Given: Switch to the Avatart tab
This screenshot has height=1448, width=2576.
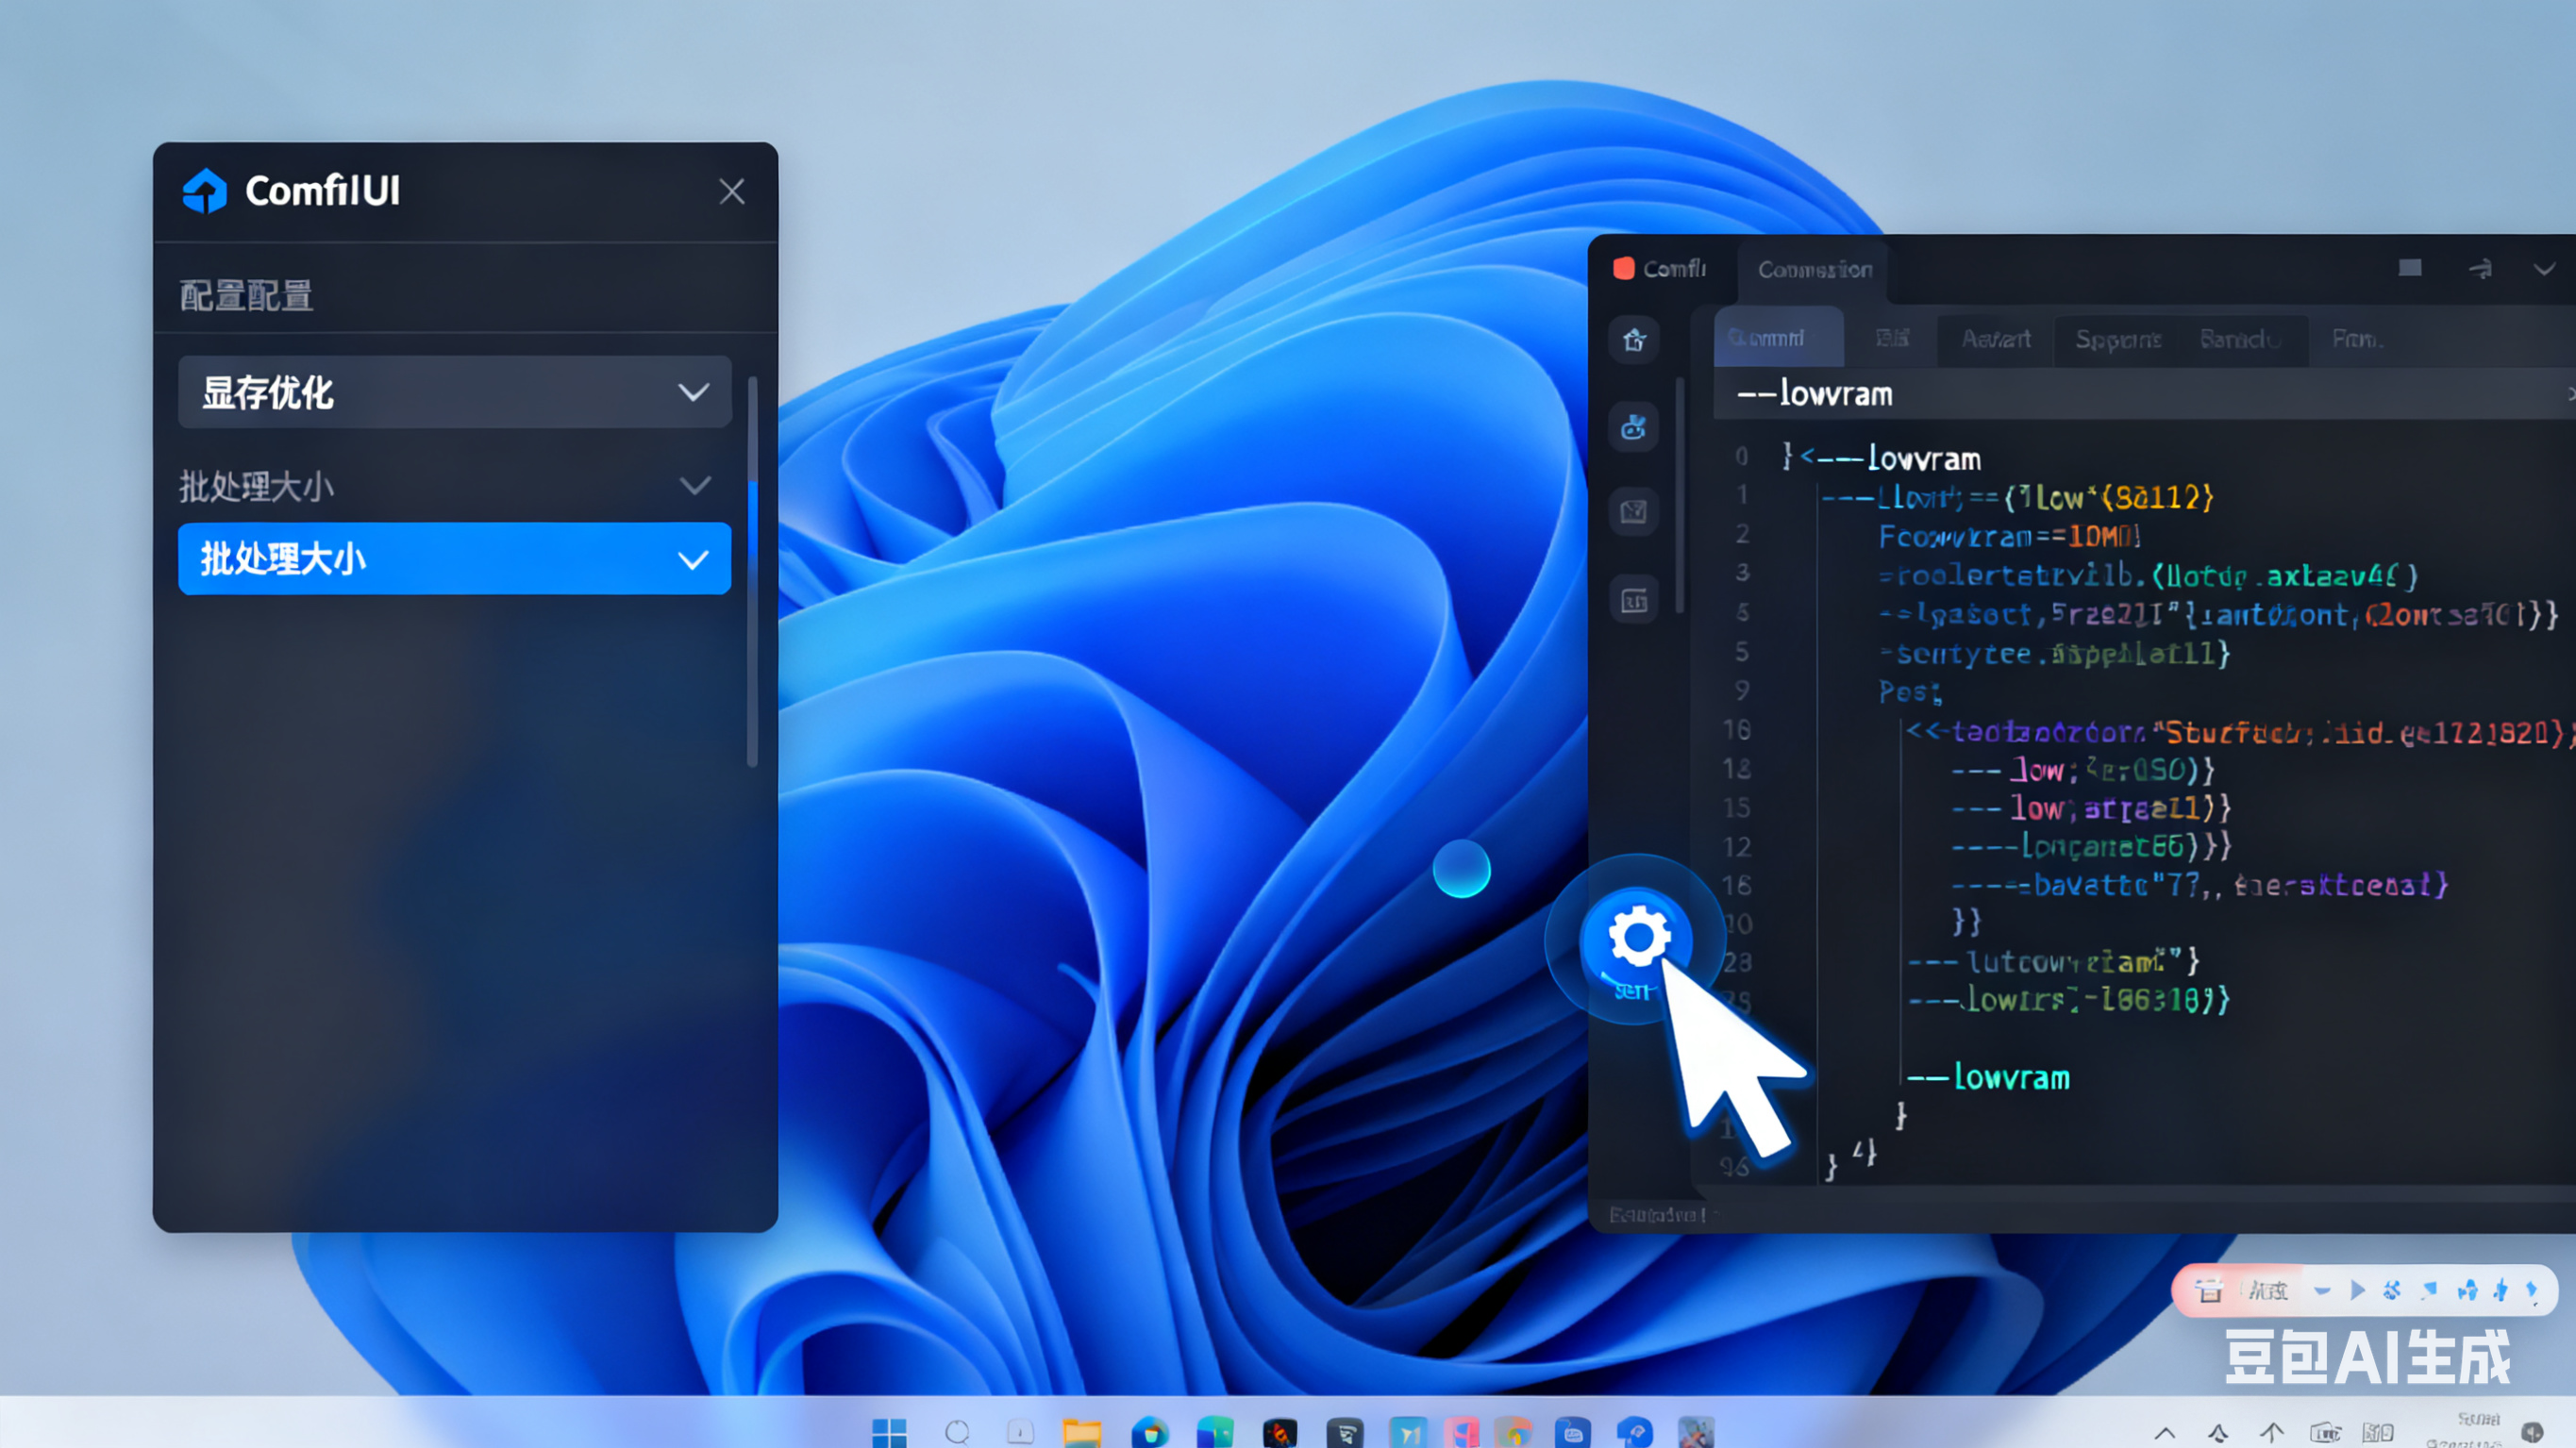Looking at the screenshot, I should [x=1995, y=339].
